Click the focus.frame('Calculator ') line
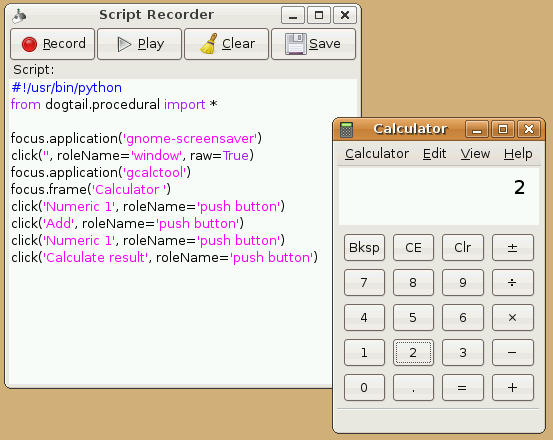Screen dimensions: 553x440 point(91,190)
